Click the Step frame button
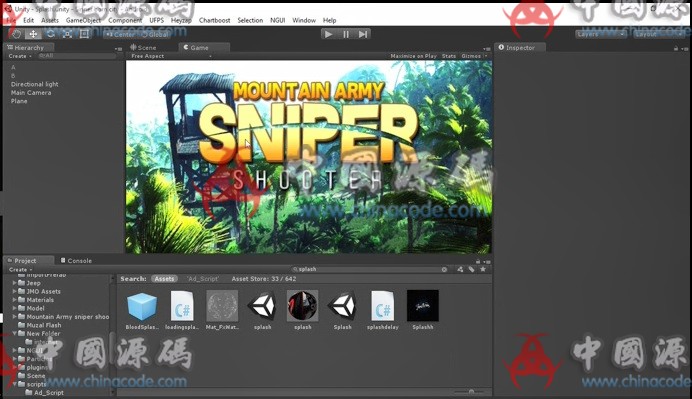692x399 pixels. coord(363,34)
